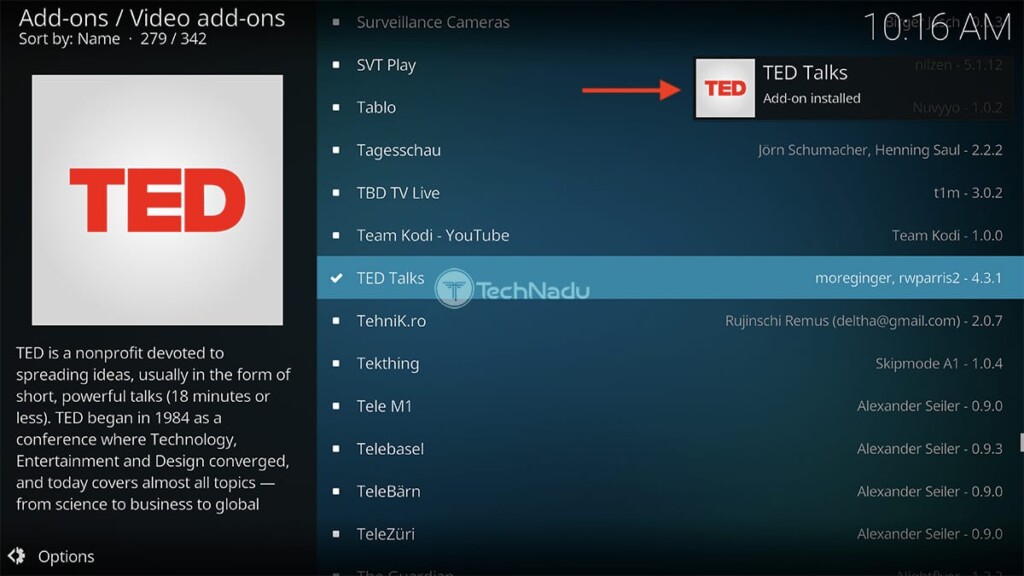Click the 279 / 342 item counter

[x=173, y=39]
